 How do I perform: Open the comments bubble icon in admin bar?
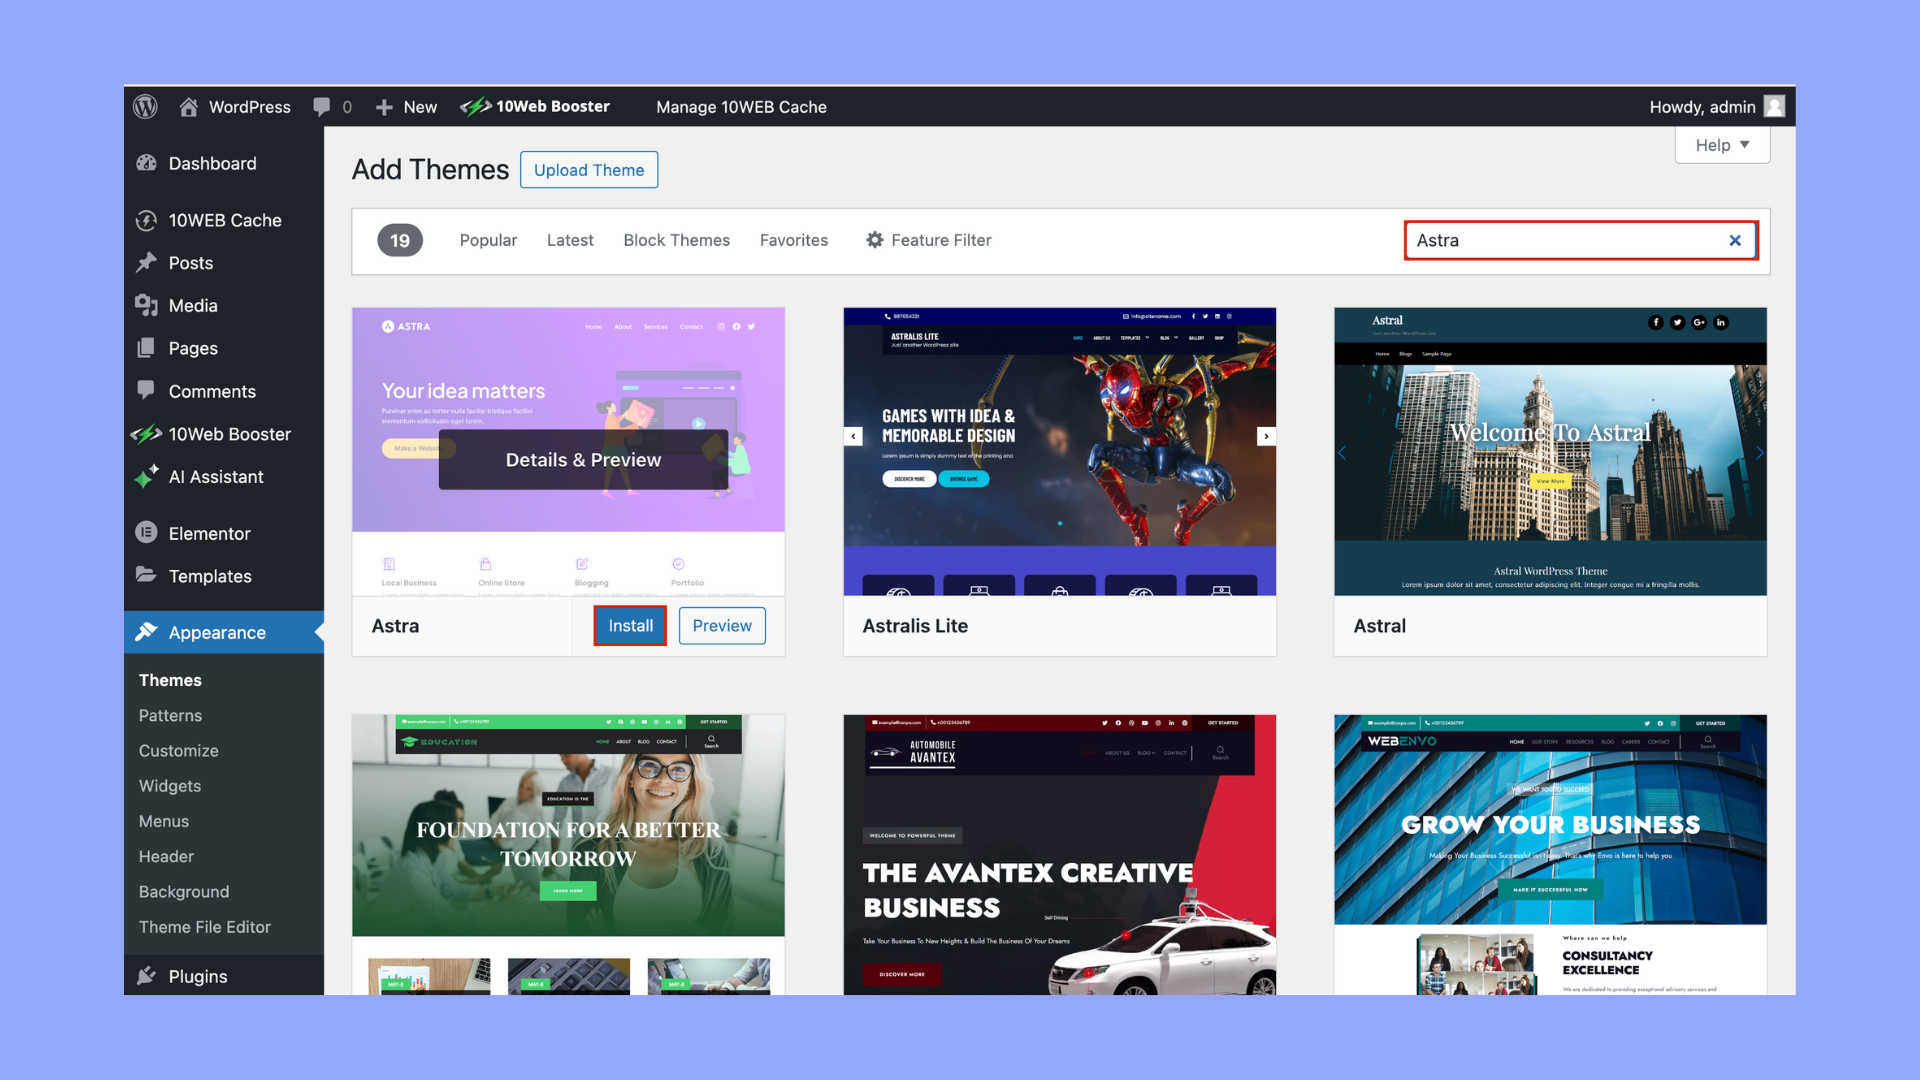point(321,107)
